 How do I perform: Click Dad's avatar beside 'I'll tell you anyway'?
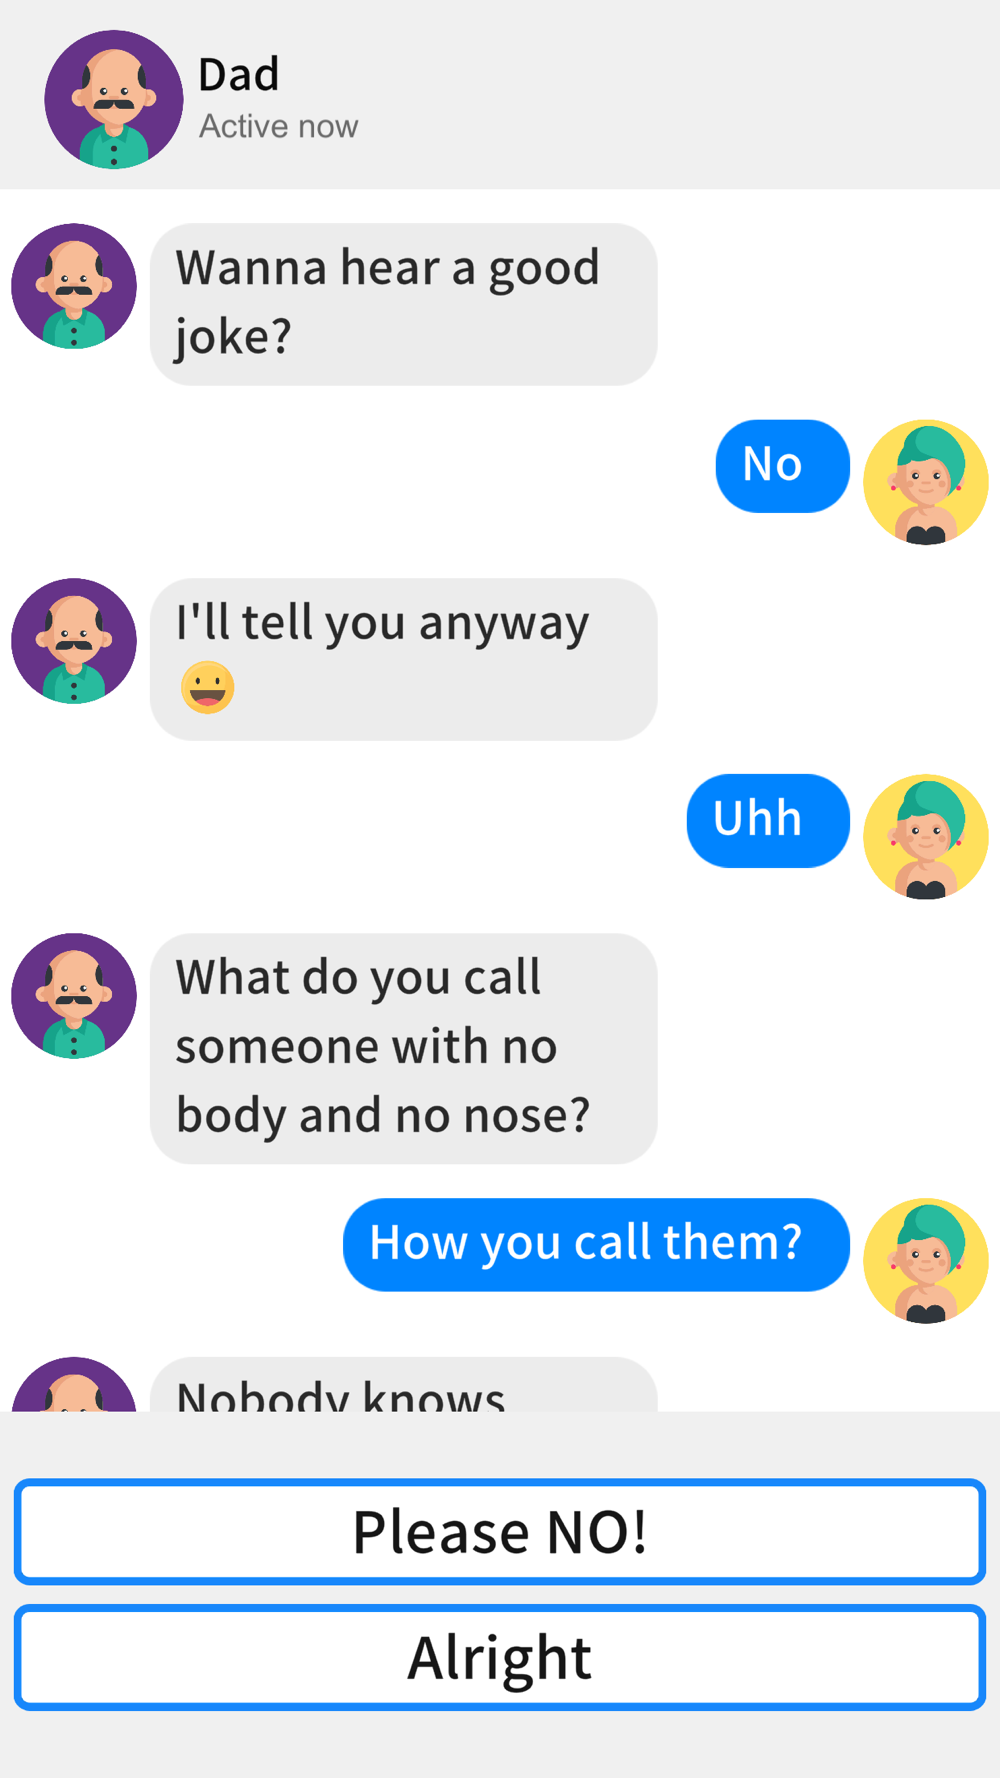point(74,641)
